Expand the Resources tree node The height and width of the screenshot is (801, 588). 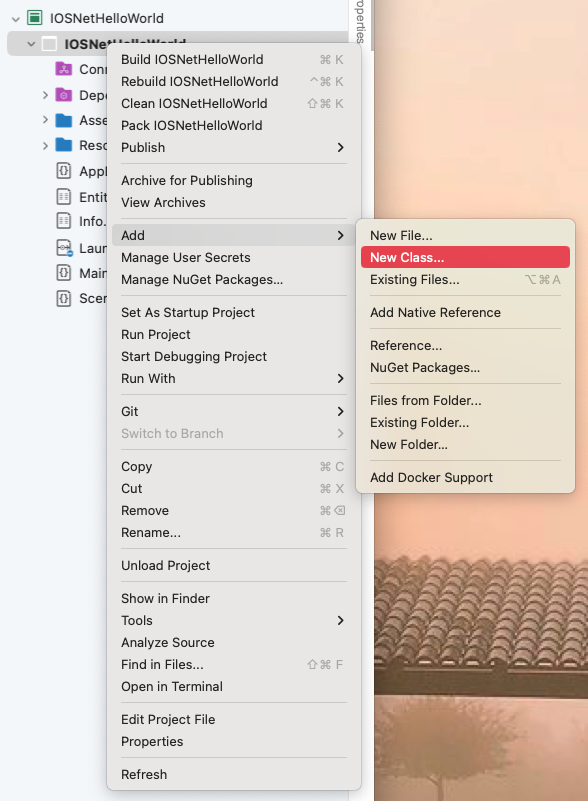tap(45, 145)
